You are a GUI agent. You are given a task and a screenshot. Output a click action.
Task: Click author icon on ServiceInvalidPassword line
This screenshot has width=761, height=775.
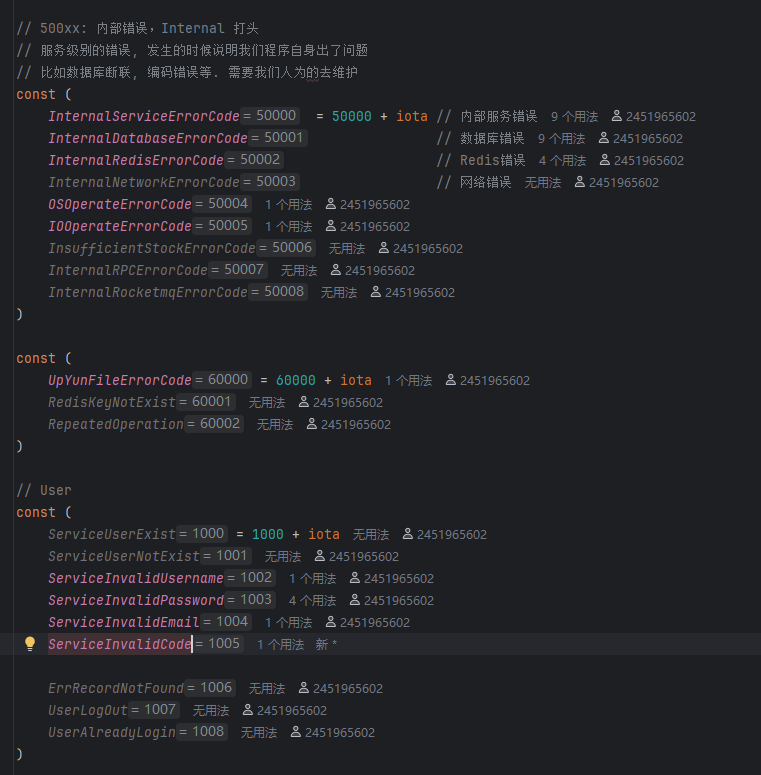(x=354, y=600)
